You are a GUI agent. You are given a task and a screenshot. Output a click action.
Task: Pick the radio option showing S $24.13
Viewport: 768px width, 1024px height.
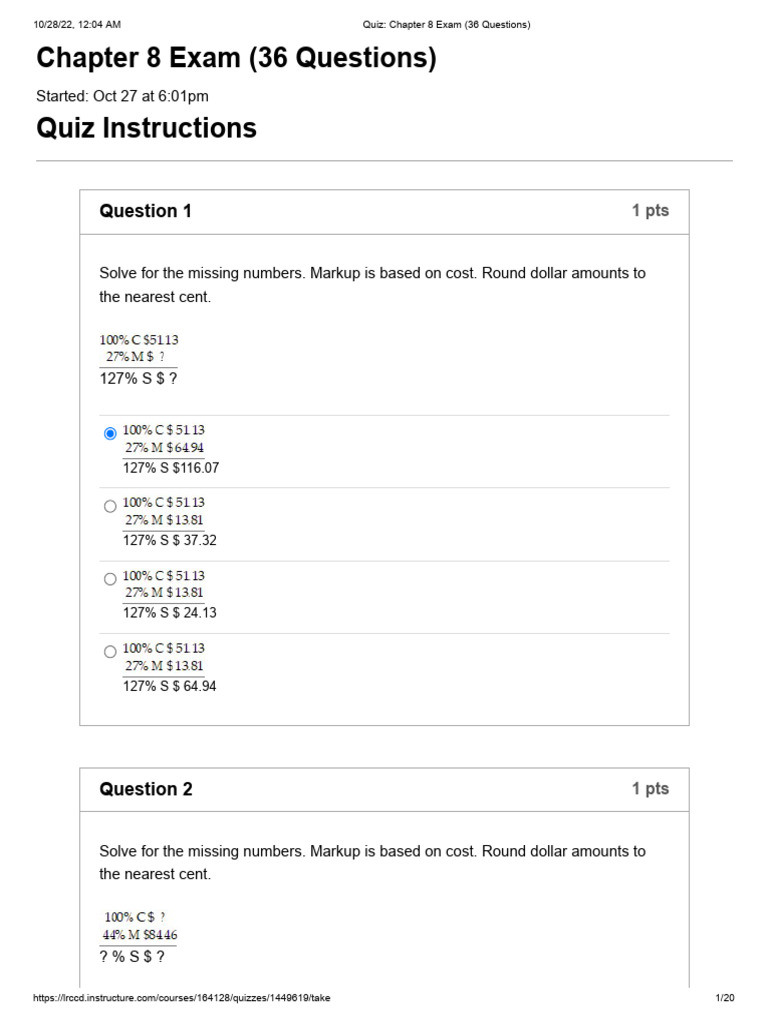tap(110, 579)
